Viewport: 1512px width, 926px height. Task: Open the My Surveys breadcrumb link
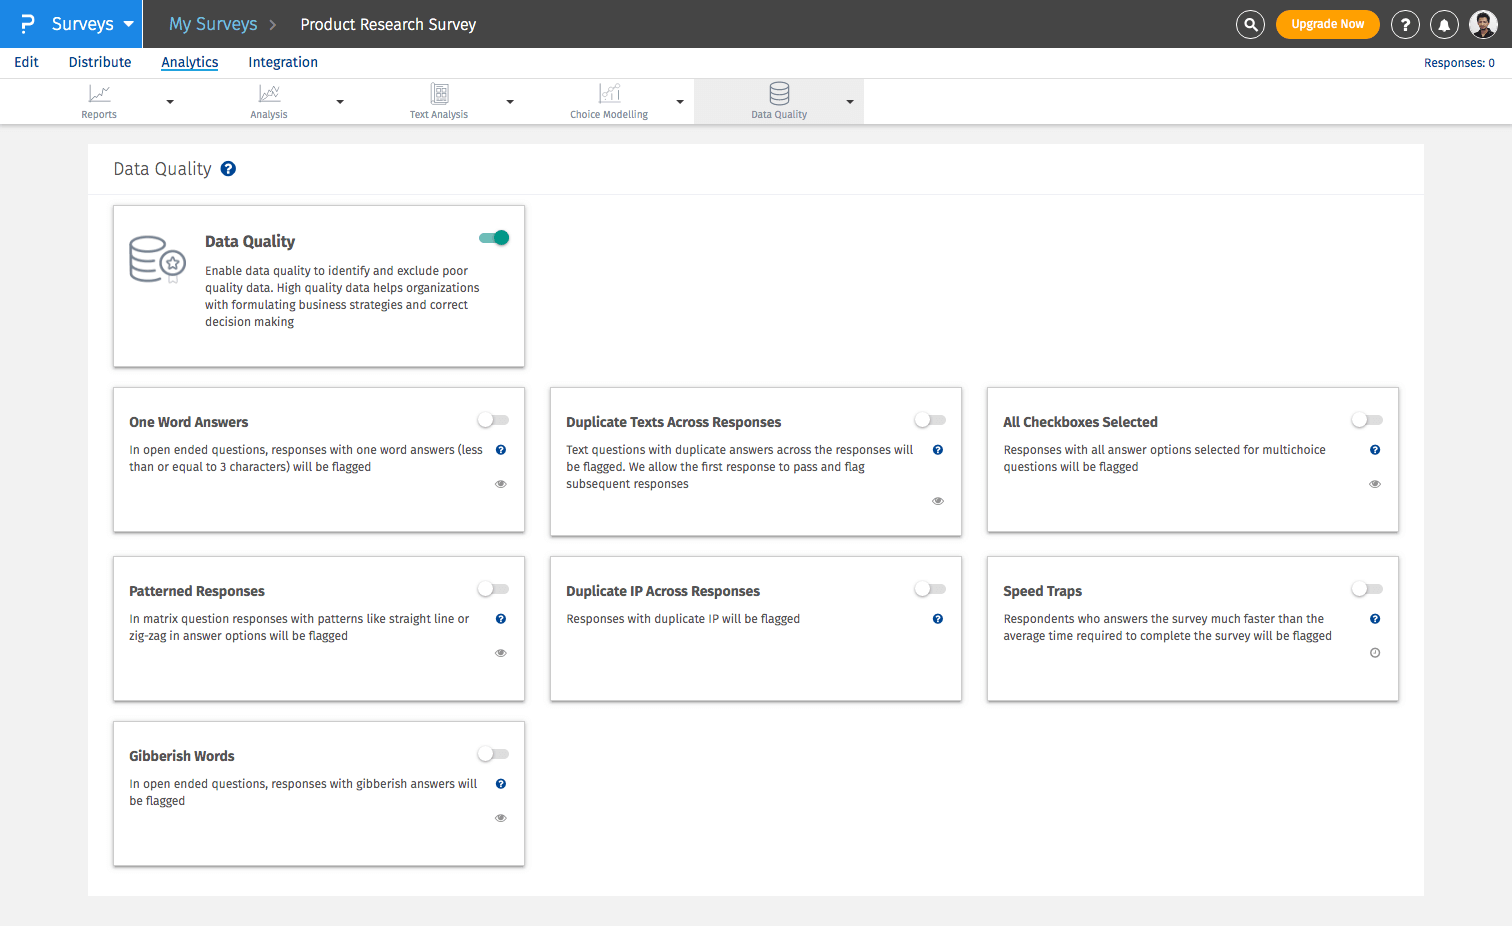click(x=213, y=24)
